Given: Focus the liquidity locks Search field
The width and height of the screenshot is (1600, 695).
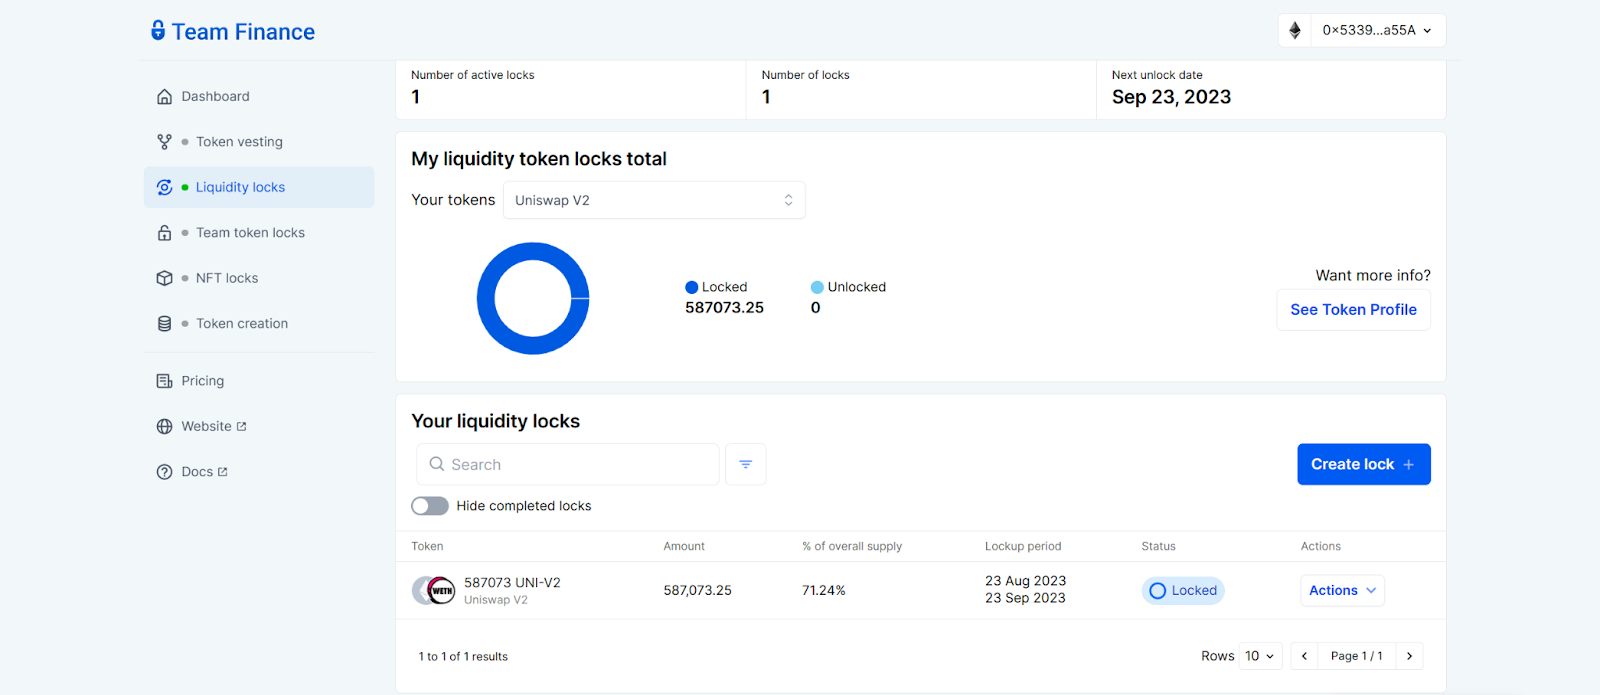Looking at the screenshot, I should (568, 464).
